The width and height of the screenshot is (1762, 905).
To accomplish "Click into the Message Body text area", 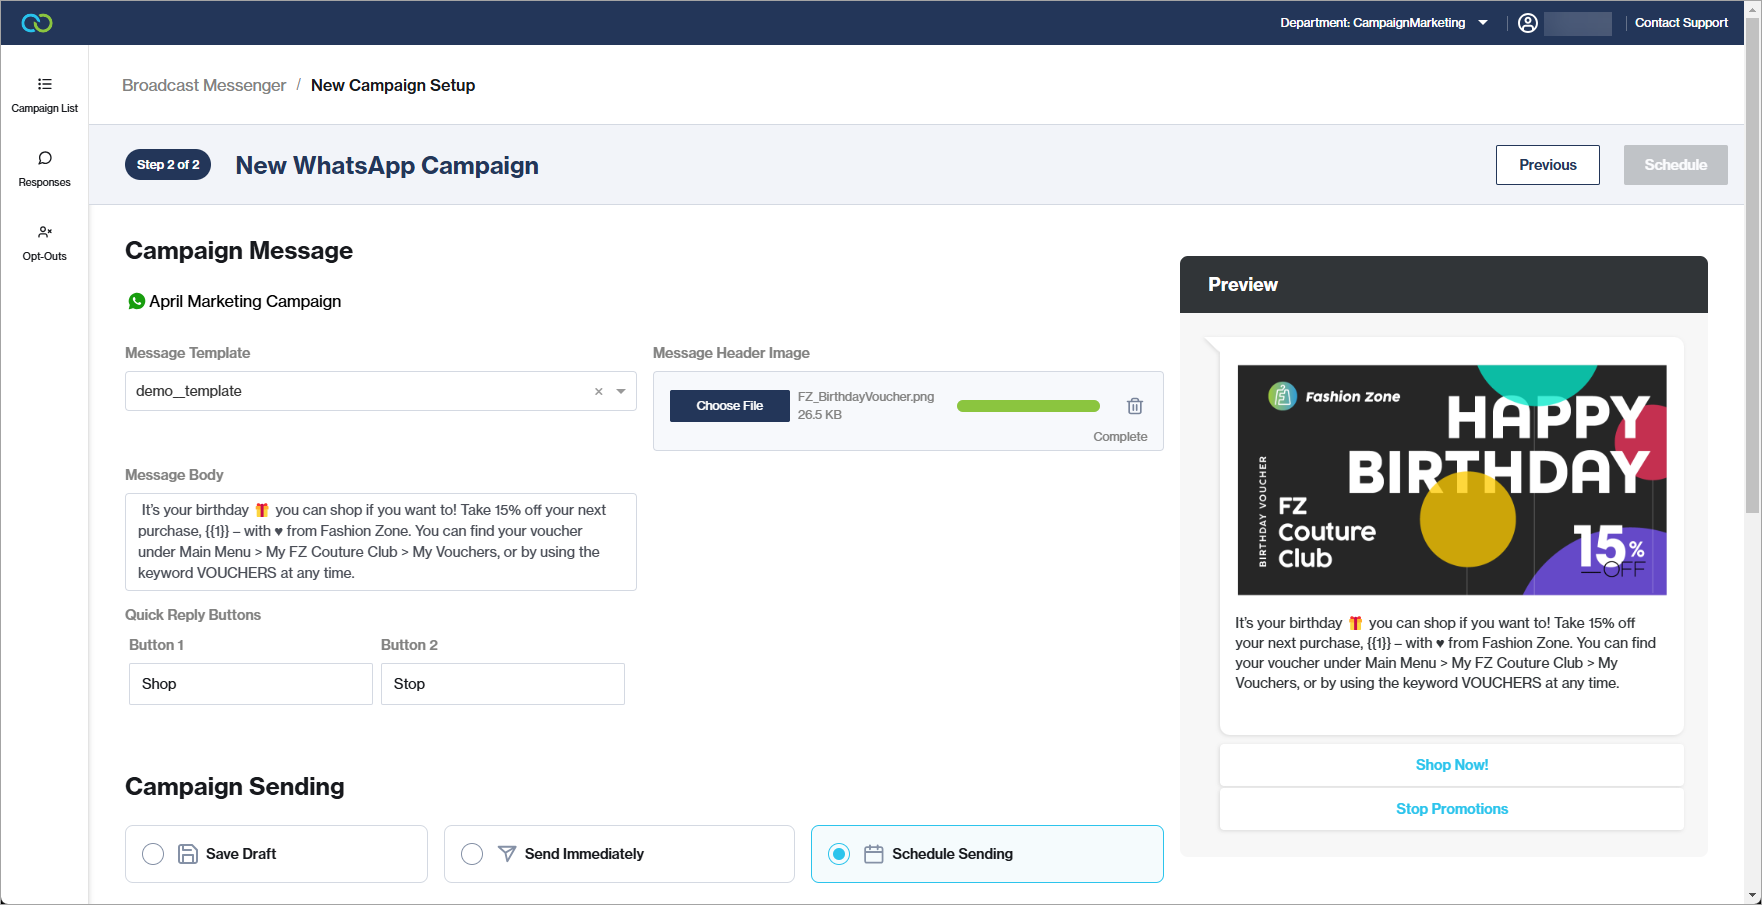I will coord(381,542).
